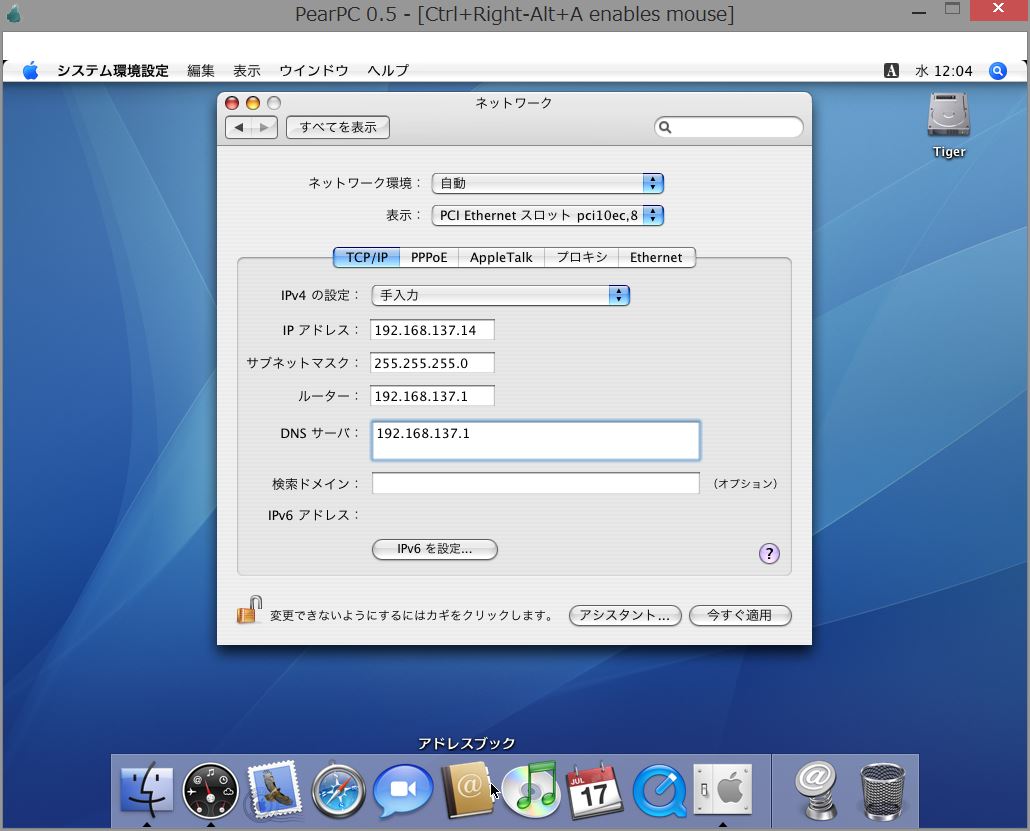Open iChat from the Dock
The height and width of the screenshot is (831, 1030).
(403, 790)
